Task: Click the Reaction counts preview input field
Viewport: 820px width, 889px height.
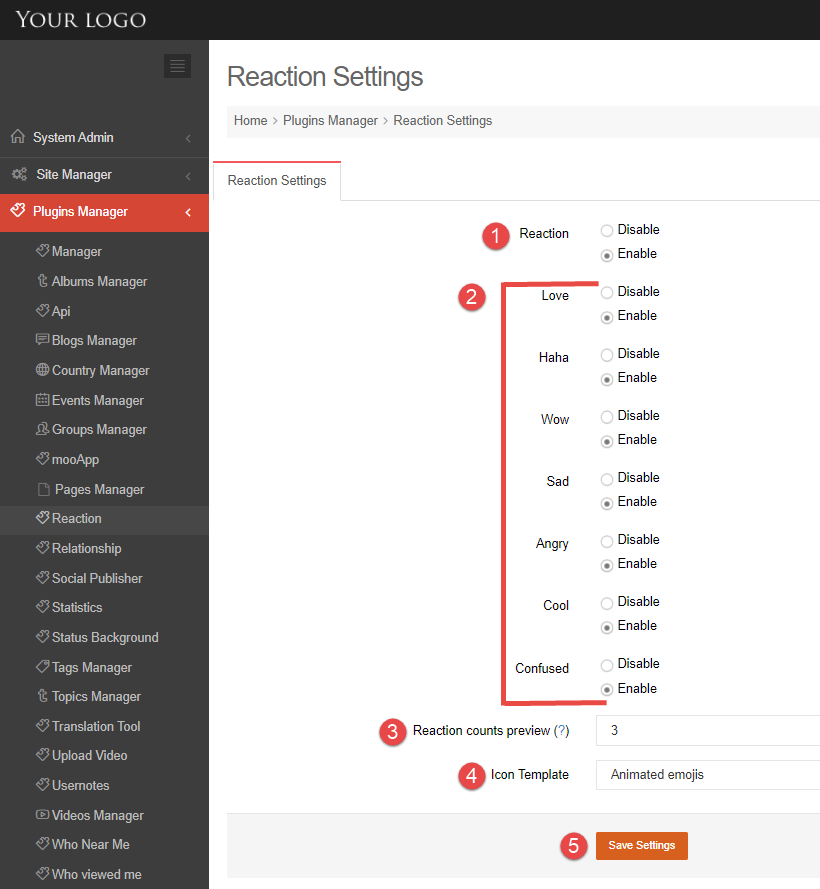Action: [708, 730]
